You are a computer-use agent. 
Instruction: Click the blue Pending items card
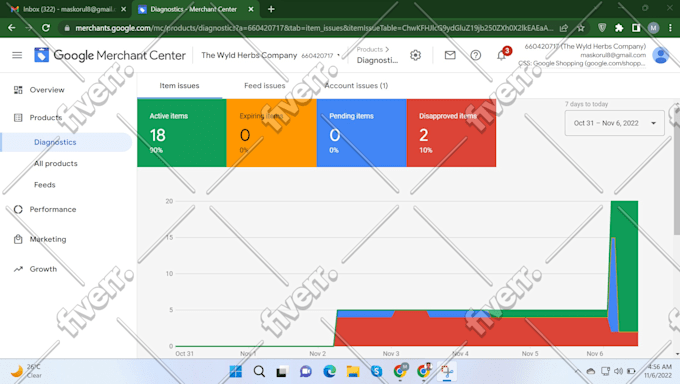362,133
